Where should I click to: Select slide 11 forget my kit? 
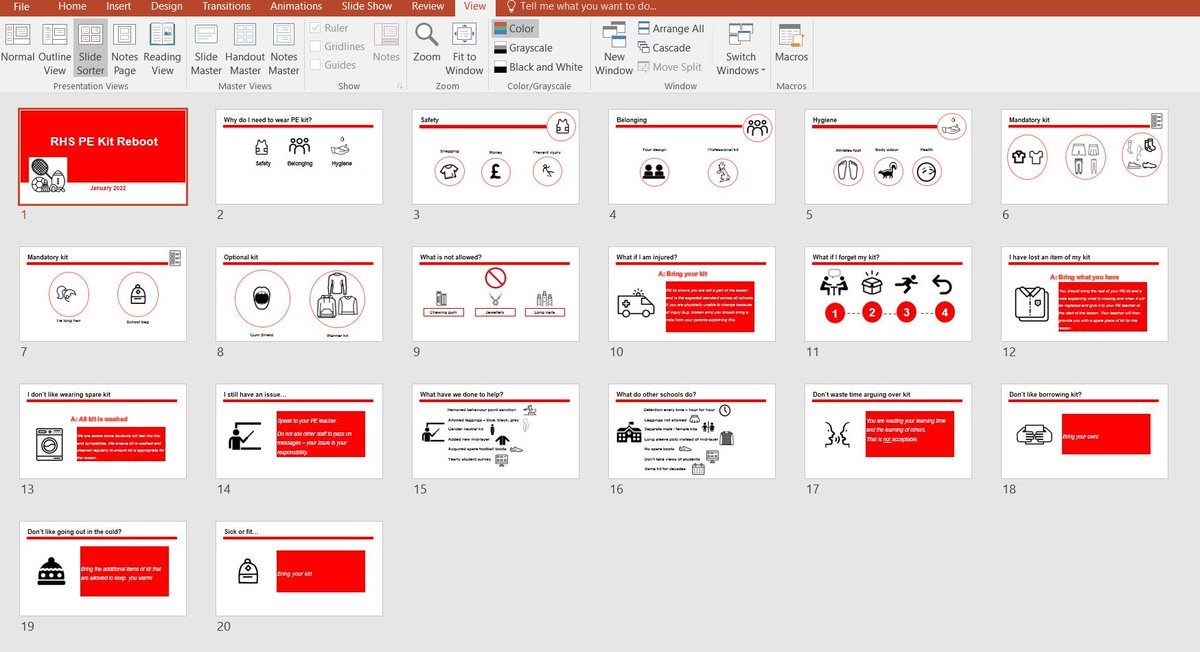click(887, 294)
